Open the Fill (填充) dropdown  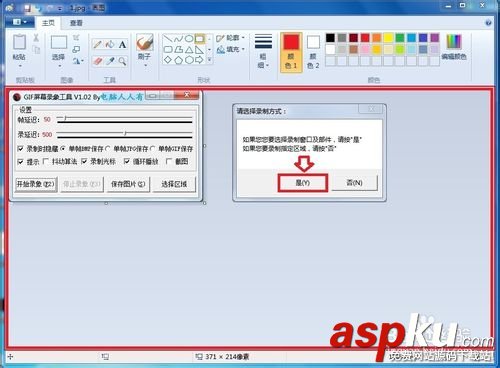coord(230,50)
